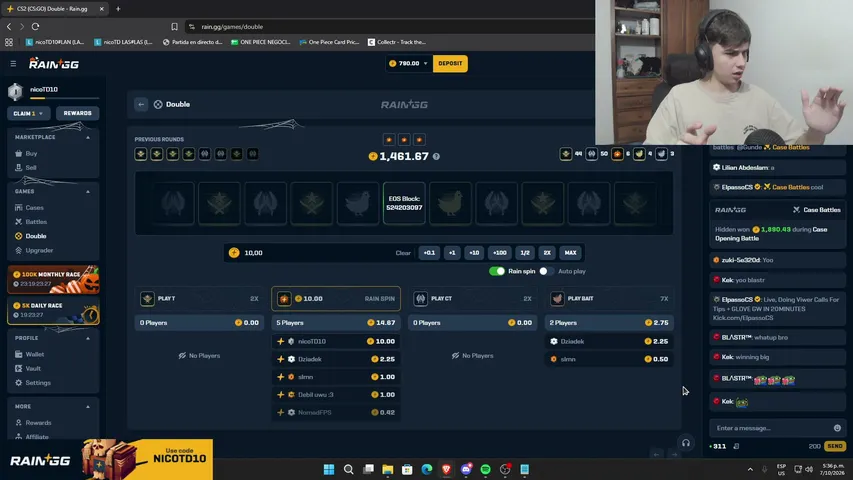This screenshot has height=480, width=853.
Task: Open the 100K Monthly Race banner
Action: (x=53, y=279)
